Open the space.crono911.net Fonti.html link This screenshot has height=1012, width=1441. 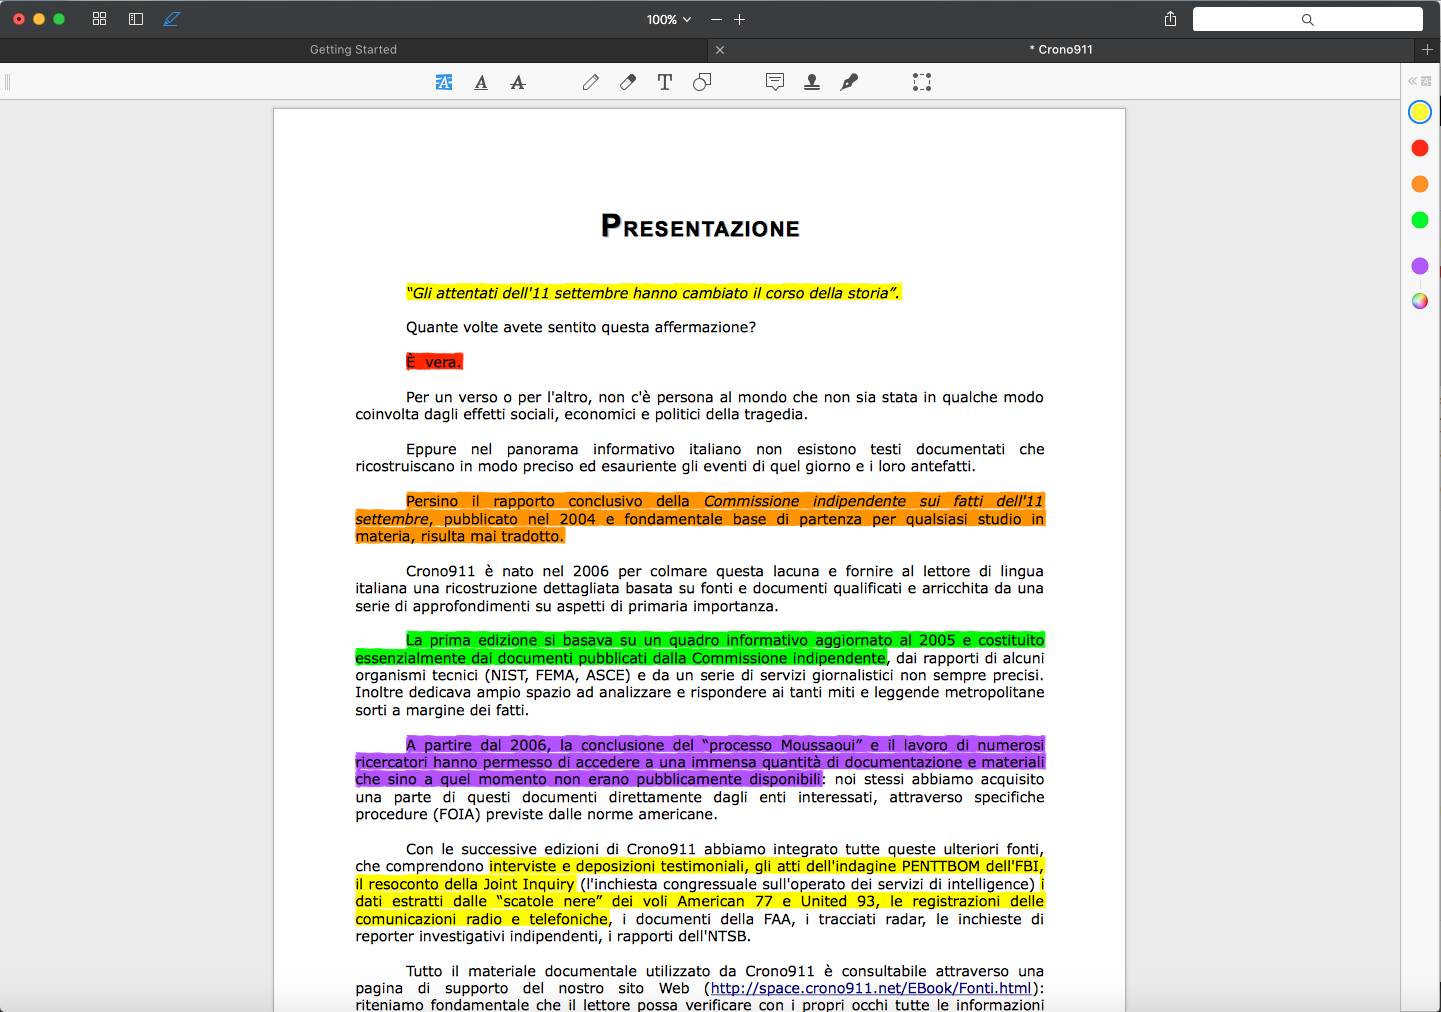pyautogui.click(x=870, y=988)
